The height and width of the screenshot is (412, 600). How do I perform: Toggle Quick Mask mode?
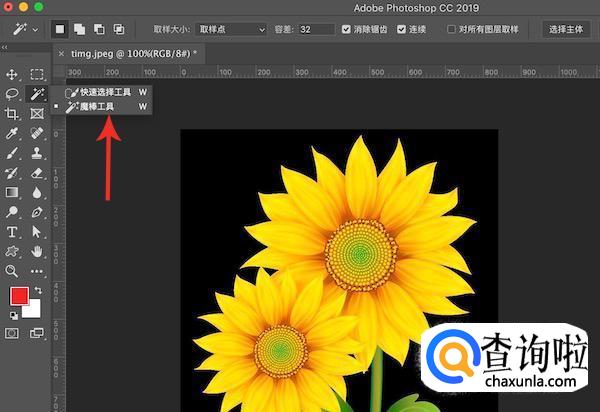[12, 333]
